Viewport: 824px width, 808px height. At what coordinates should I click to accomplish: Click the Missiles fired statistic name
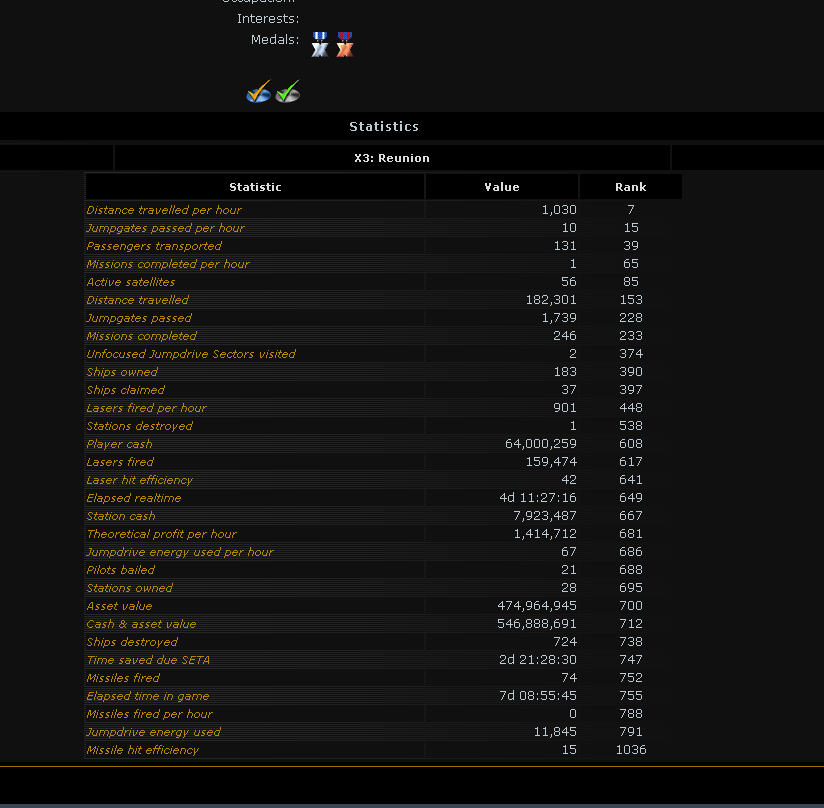click(x=123, y=678)
